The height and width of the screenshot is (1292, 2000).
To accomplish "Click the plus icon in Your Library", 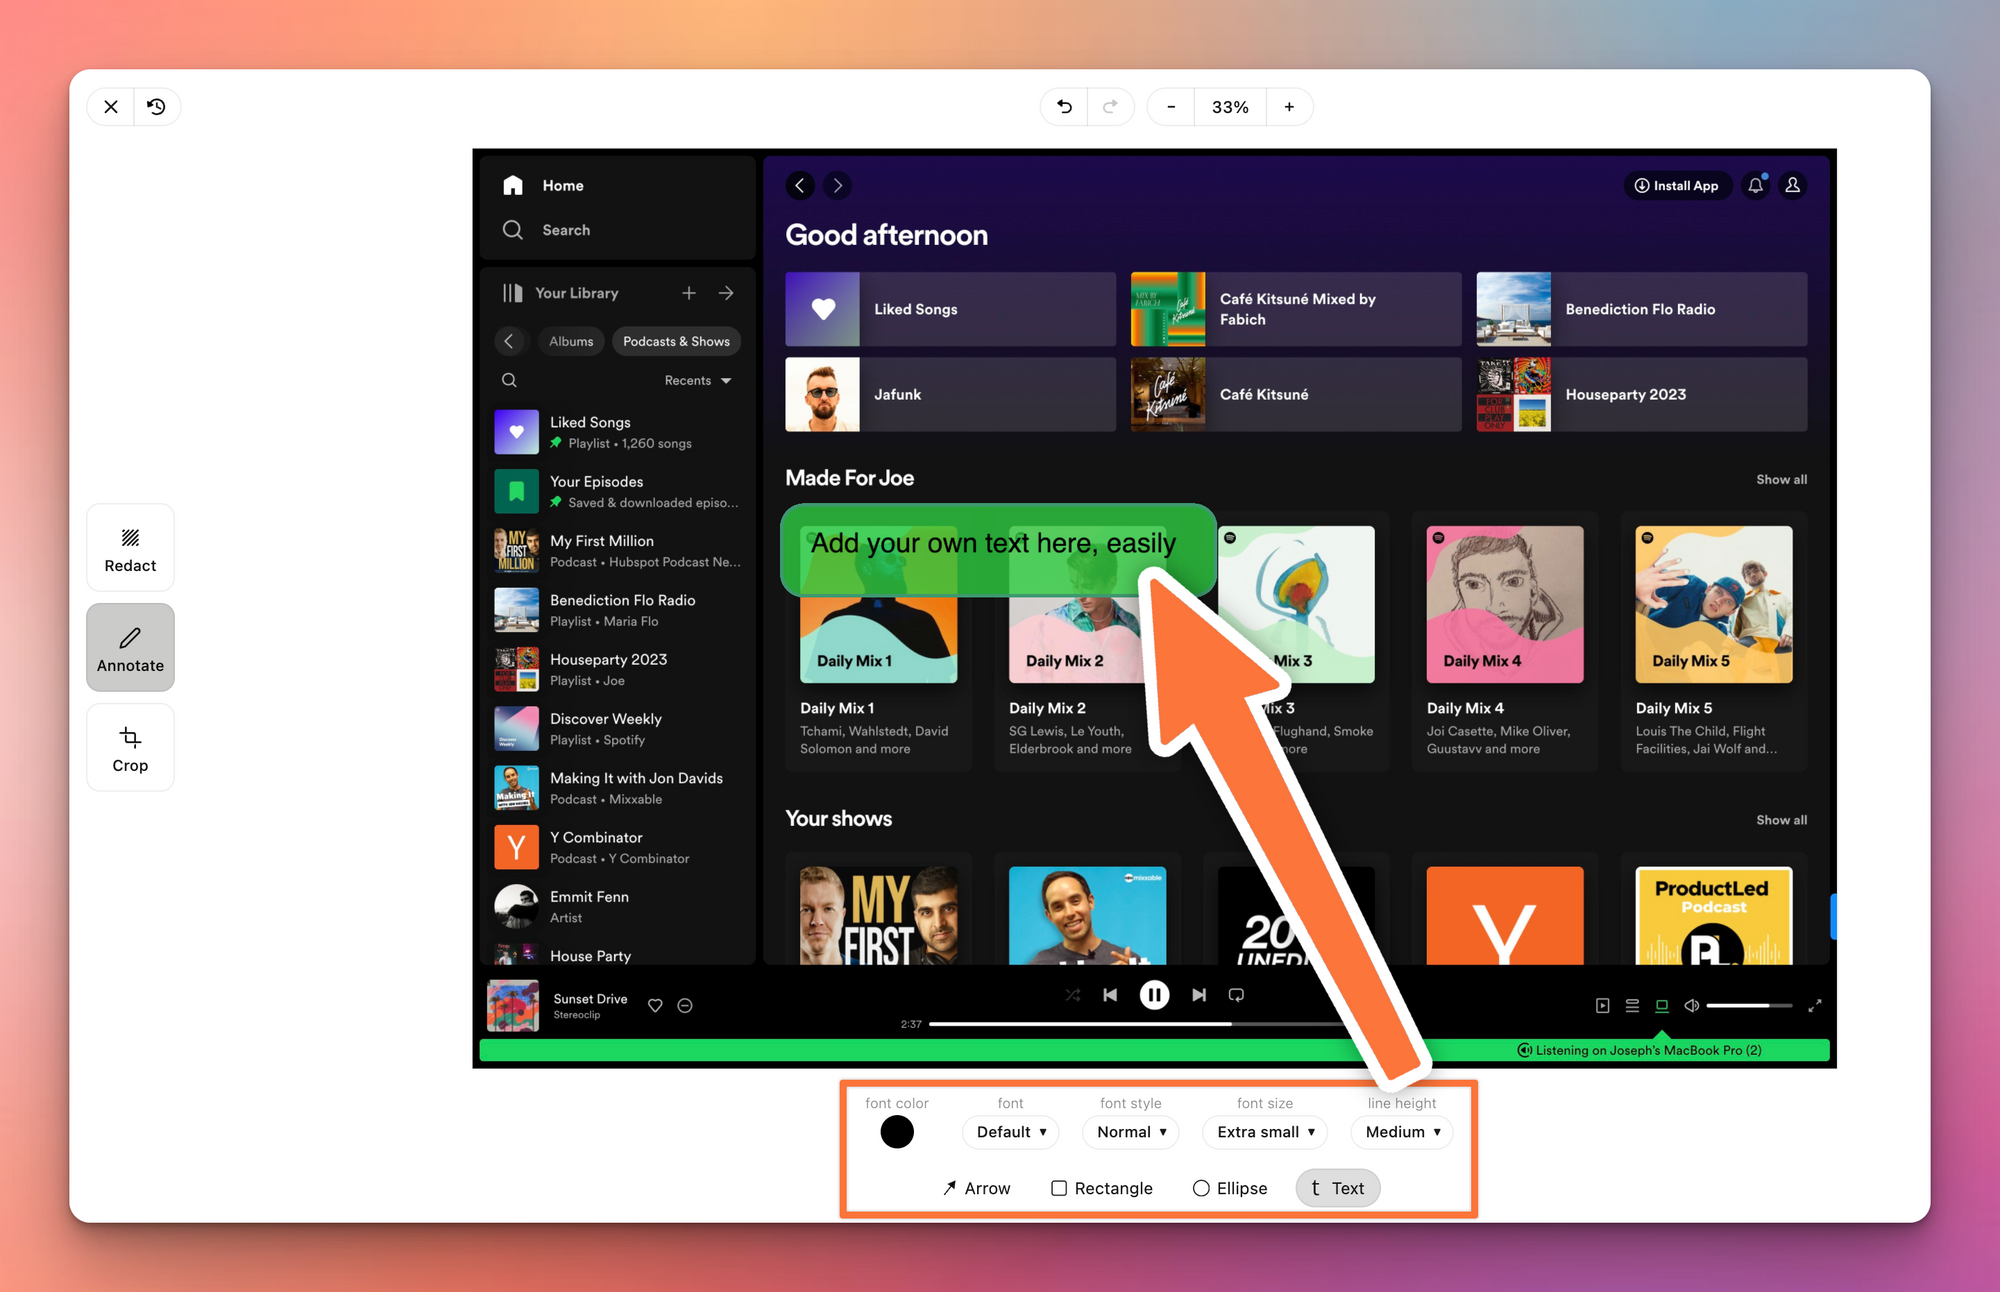I will click(689, 293).
